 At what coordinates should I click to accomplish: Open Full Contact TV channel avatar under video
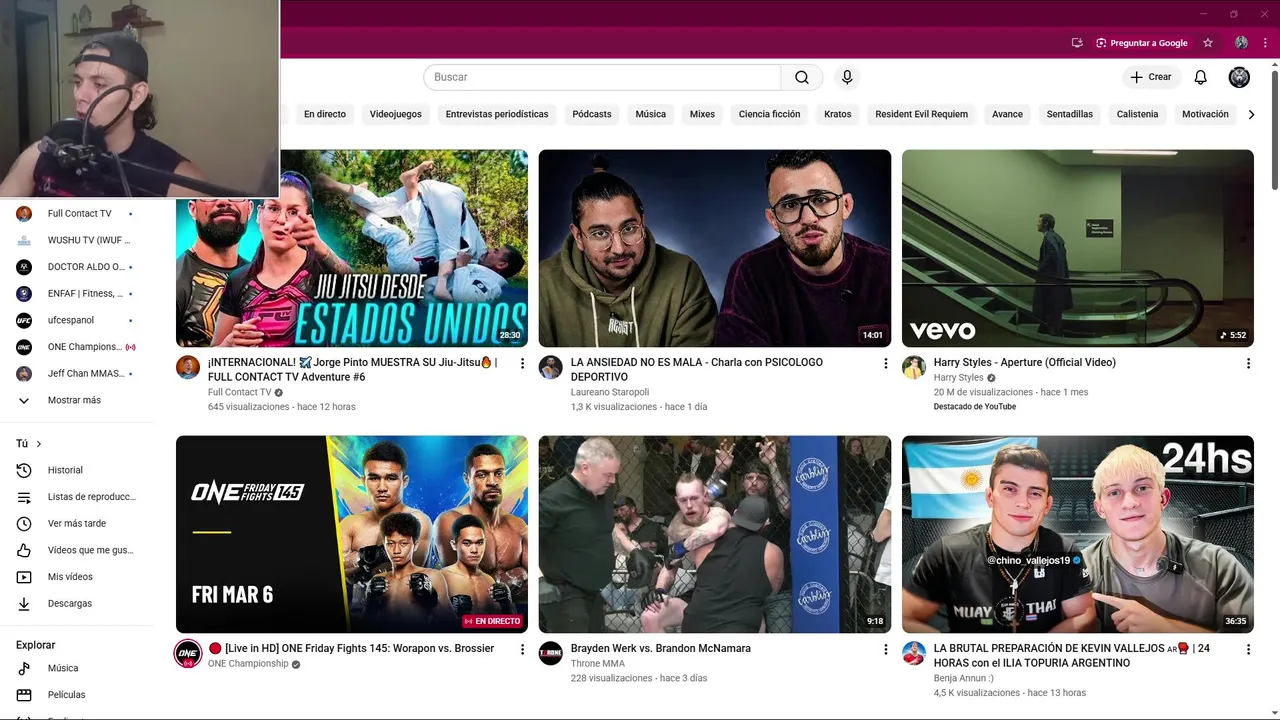tap(188, 367)
